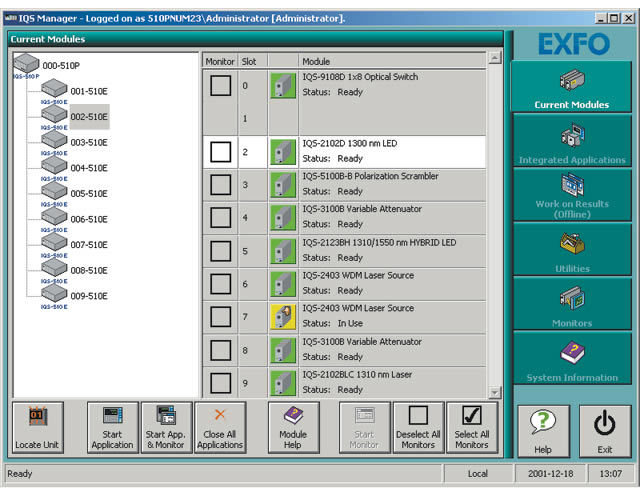This screenshot has height=496, width=640.
Task: Select the 003-510E expansion unit icon
Action: click(x=54, y=140)
